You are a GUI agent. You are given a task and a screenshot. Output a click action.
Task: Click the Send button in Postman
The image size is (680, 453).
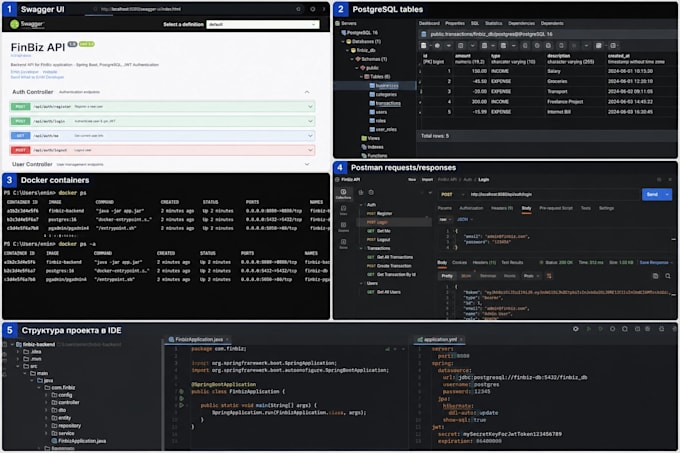tap(652, 195)
